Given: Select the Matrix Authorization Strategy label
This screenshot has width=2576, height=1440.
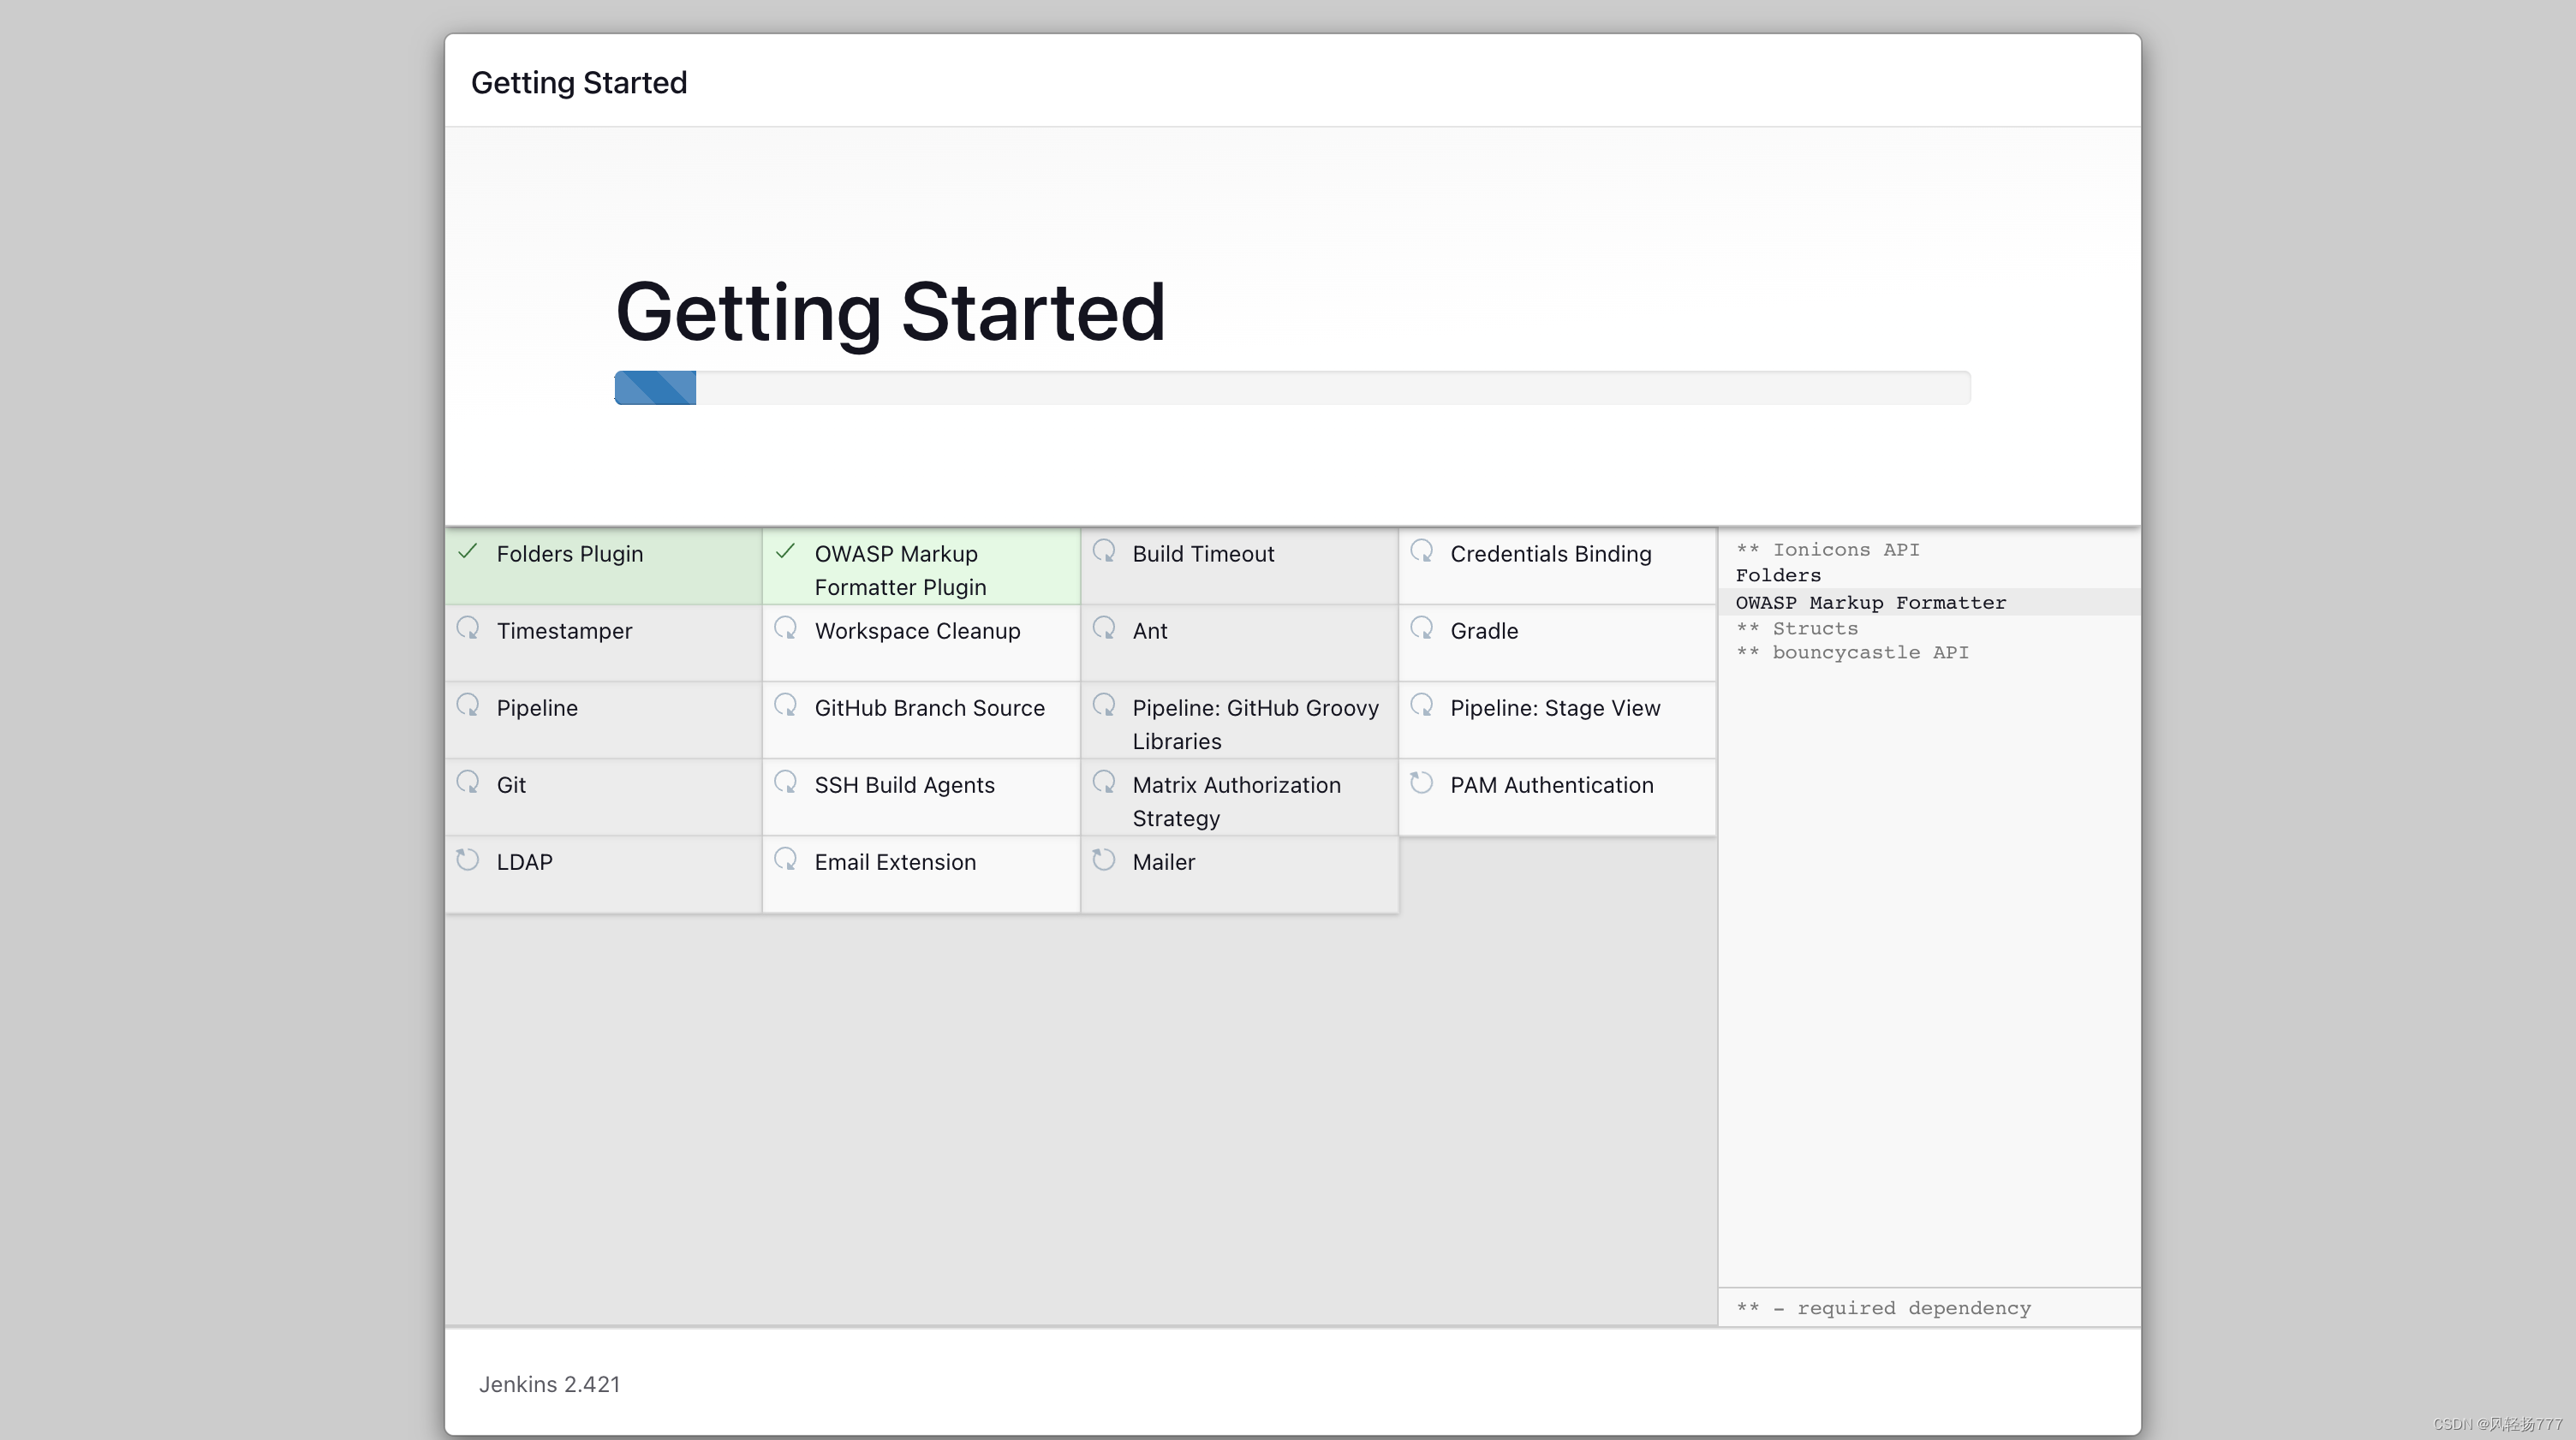Looking at the screenshot, I should 1236,801.
